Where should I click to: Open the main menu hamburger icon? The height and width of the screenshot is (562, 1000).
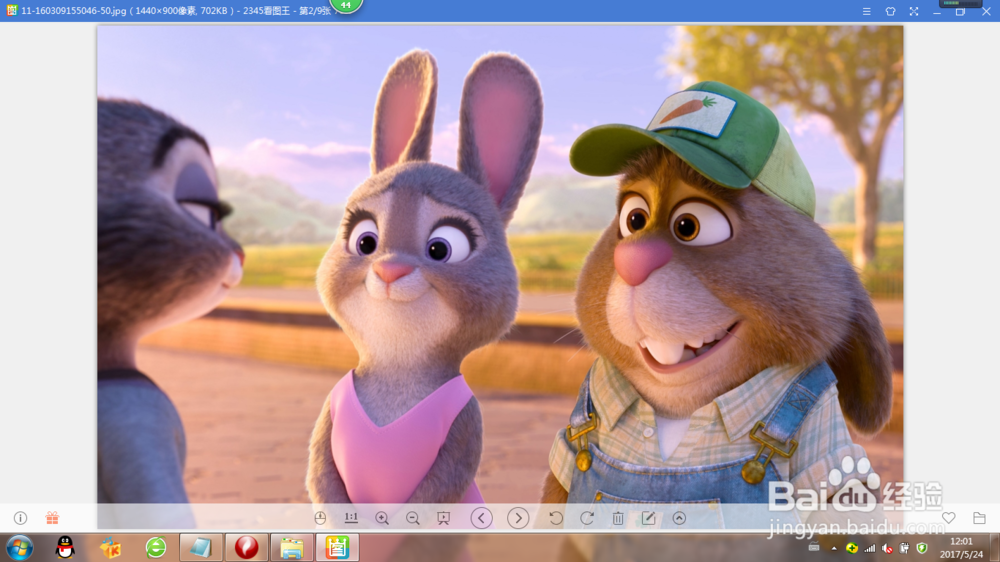[x=867, y=11]
